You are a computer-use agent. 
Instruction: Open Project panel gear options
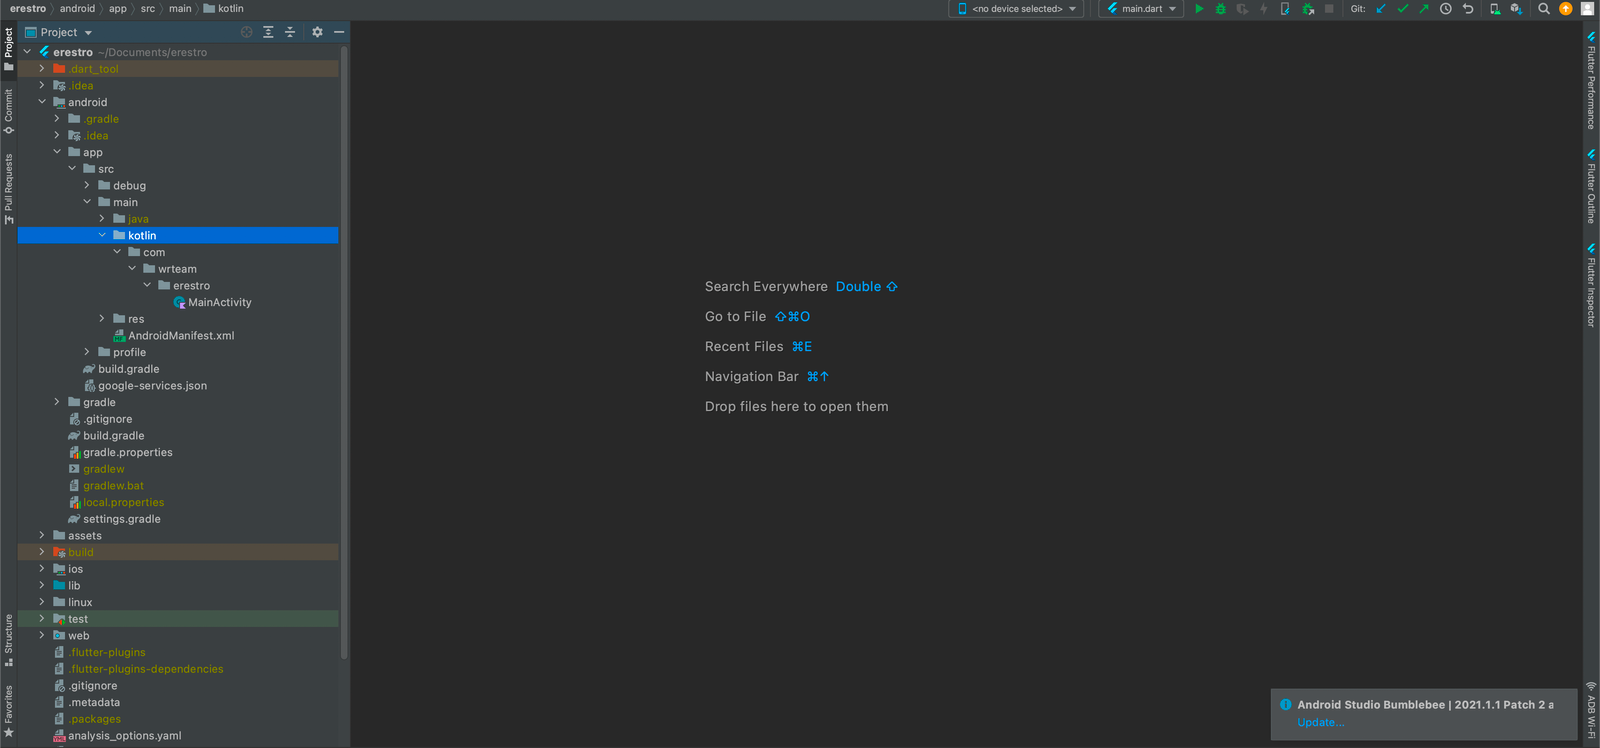(x=317, y=32)
